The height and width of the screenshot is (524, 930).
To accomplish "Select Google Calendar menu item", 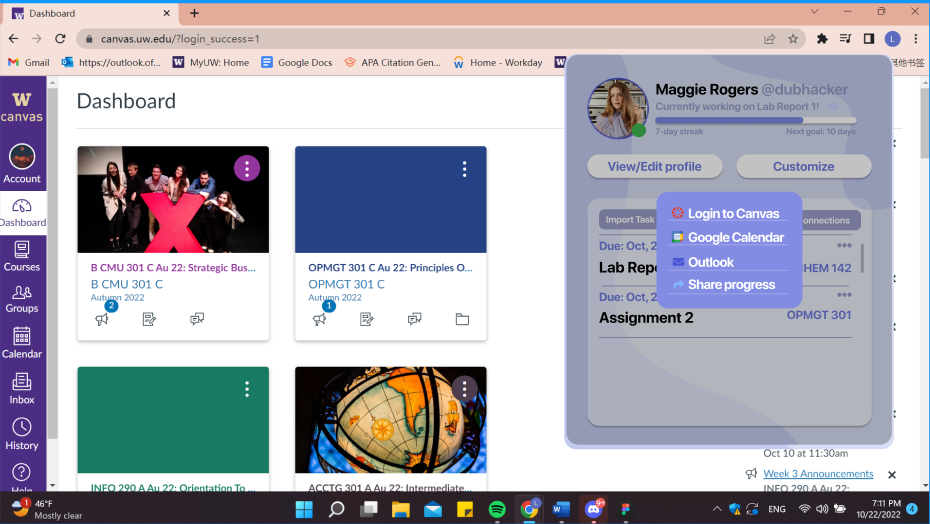I will (728, 237).
